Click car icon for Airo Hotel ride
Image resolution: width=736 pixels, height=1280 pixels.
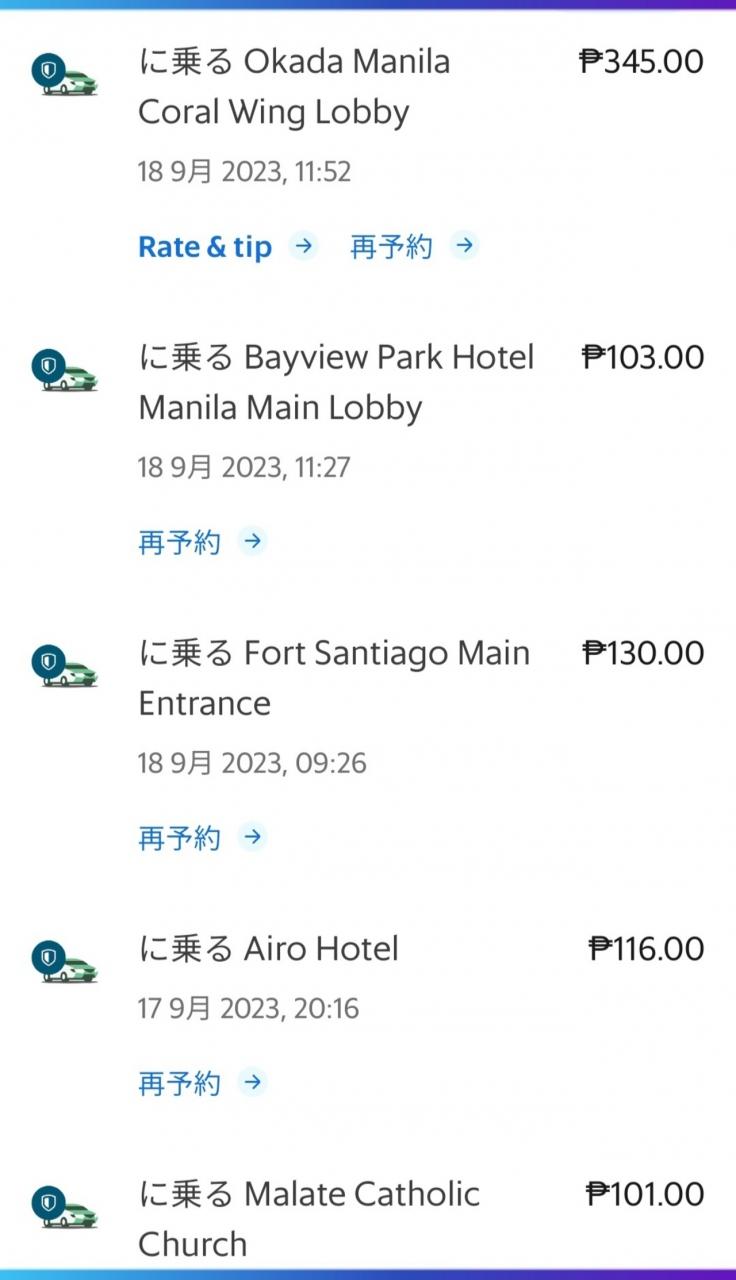tap(66, 963)
